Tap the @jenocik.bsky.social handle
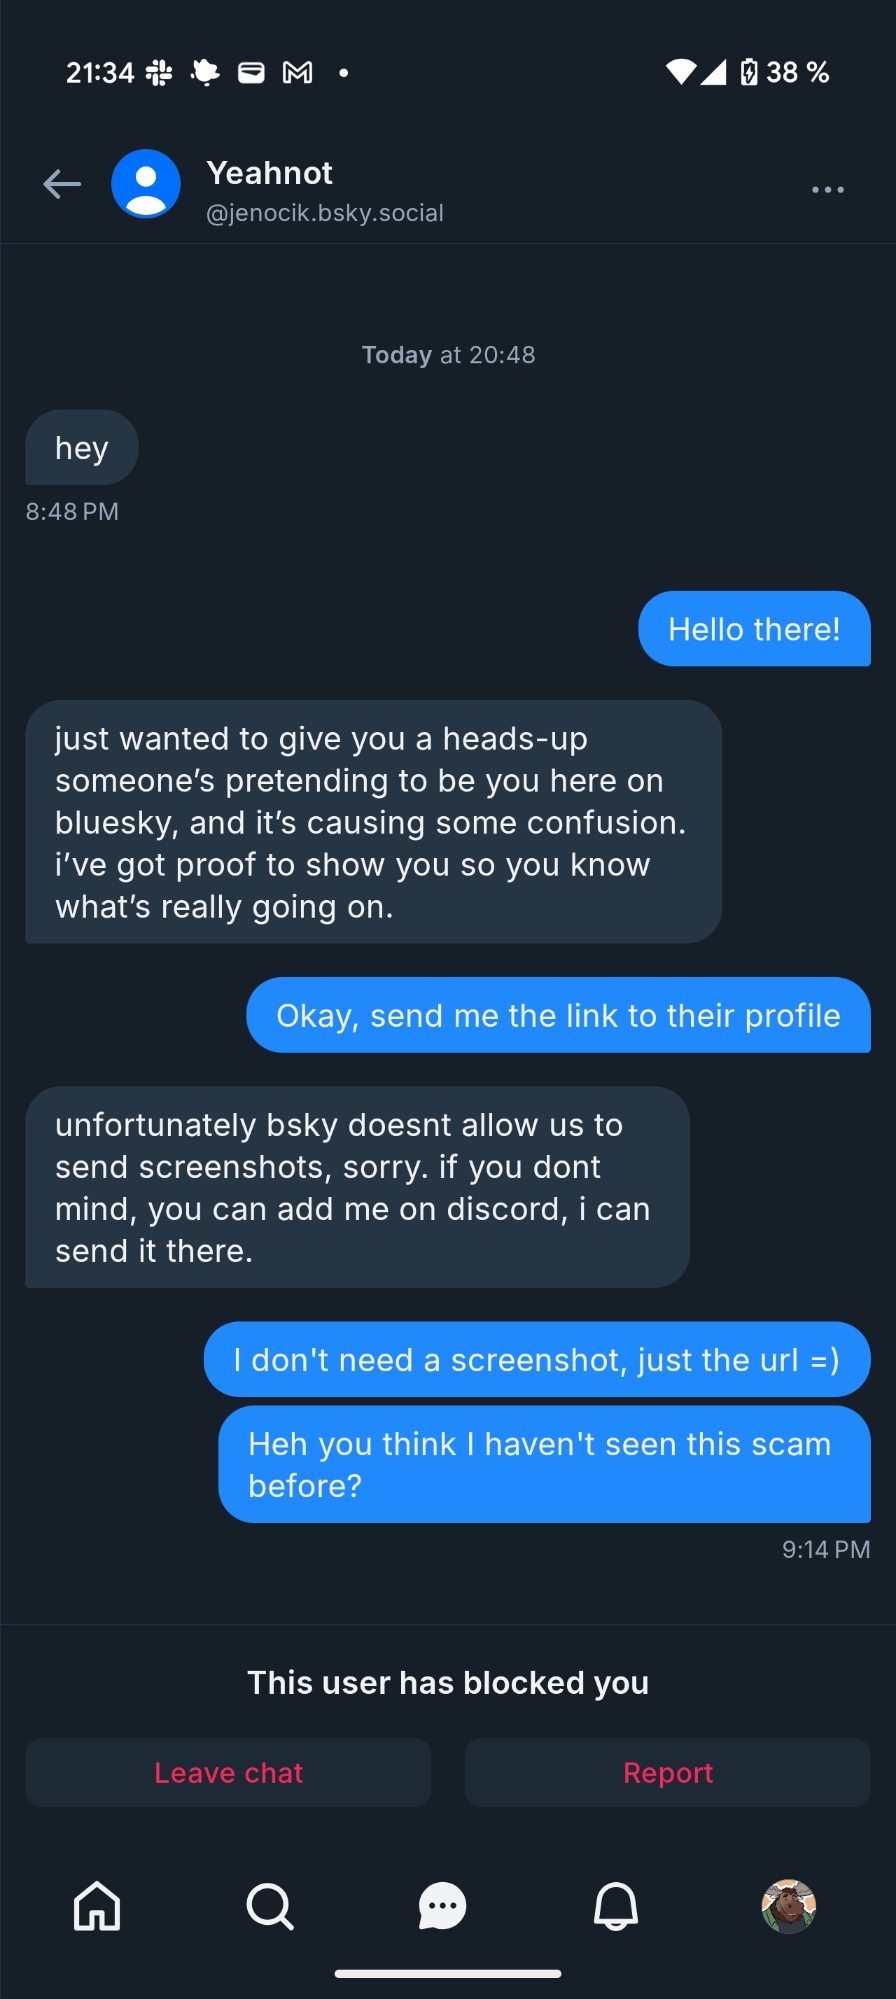896x1999 pixels. pyautogui.click(x=325, y=213)
